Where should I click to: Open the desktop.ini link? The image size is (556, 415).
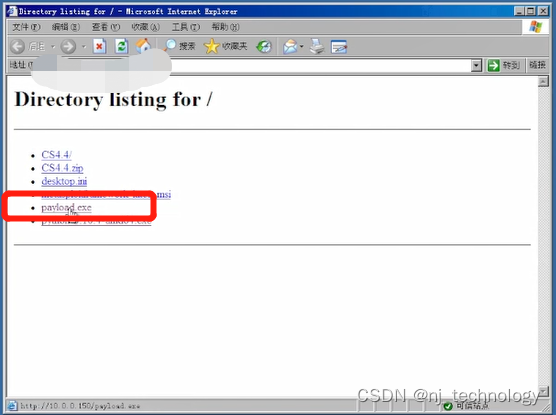[x=64, y=181]
